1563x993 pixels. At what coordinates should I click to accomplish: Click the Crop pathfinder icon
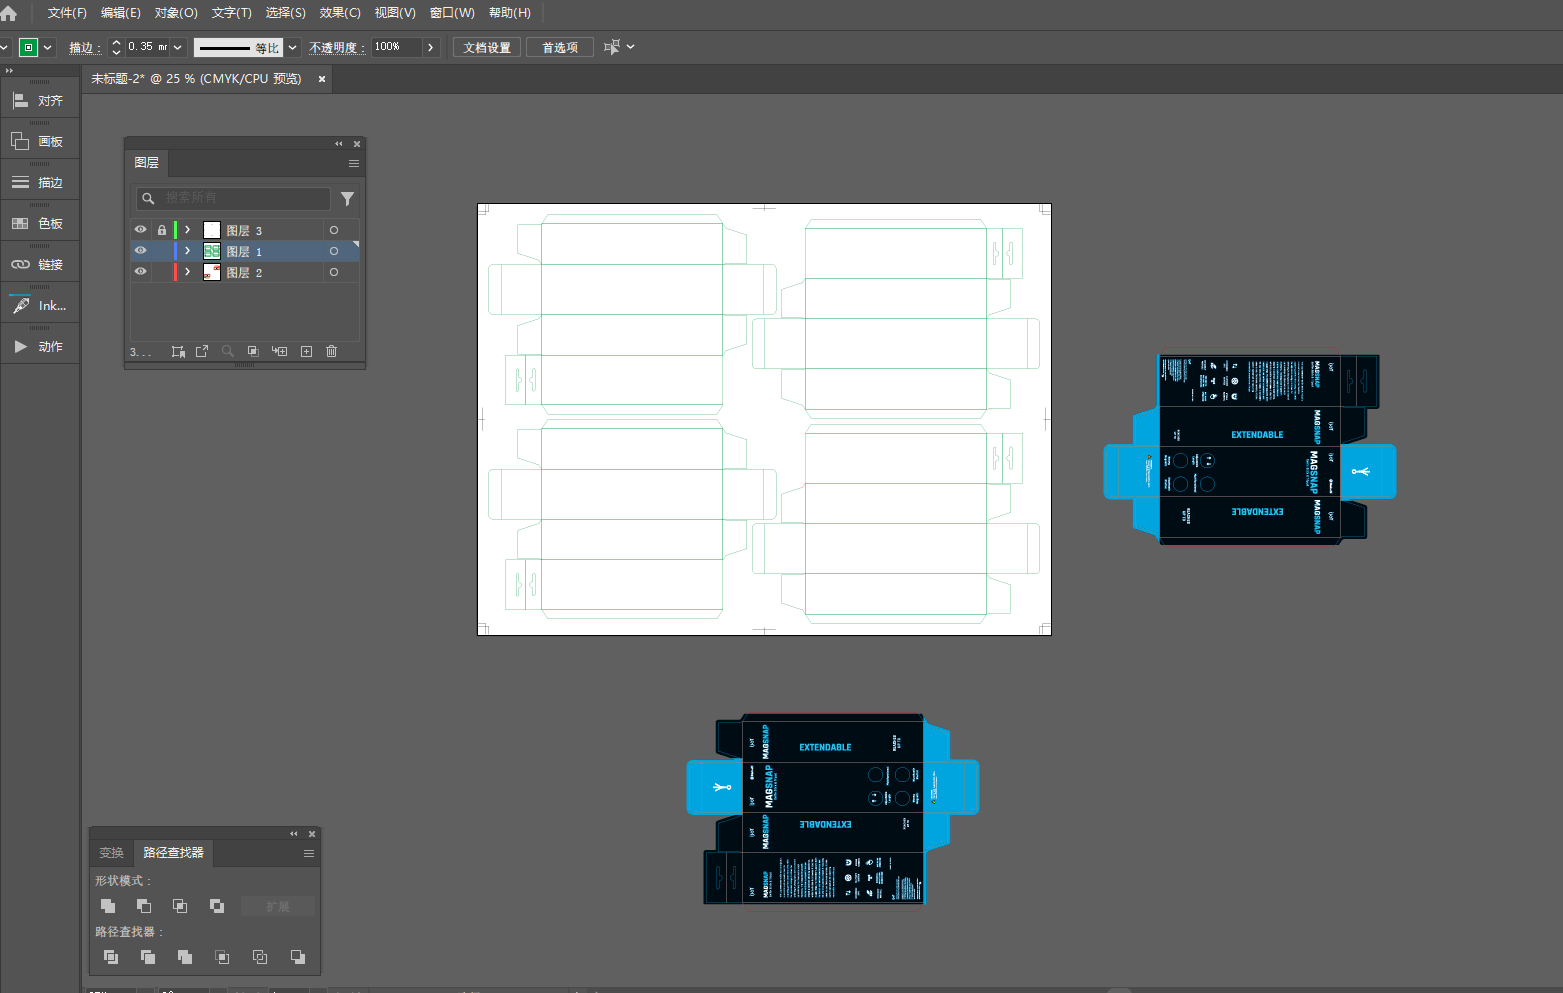[x=223, y=957]
